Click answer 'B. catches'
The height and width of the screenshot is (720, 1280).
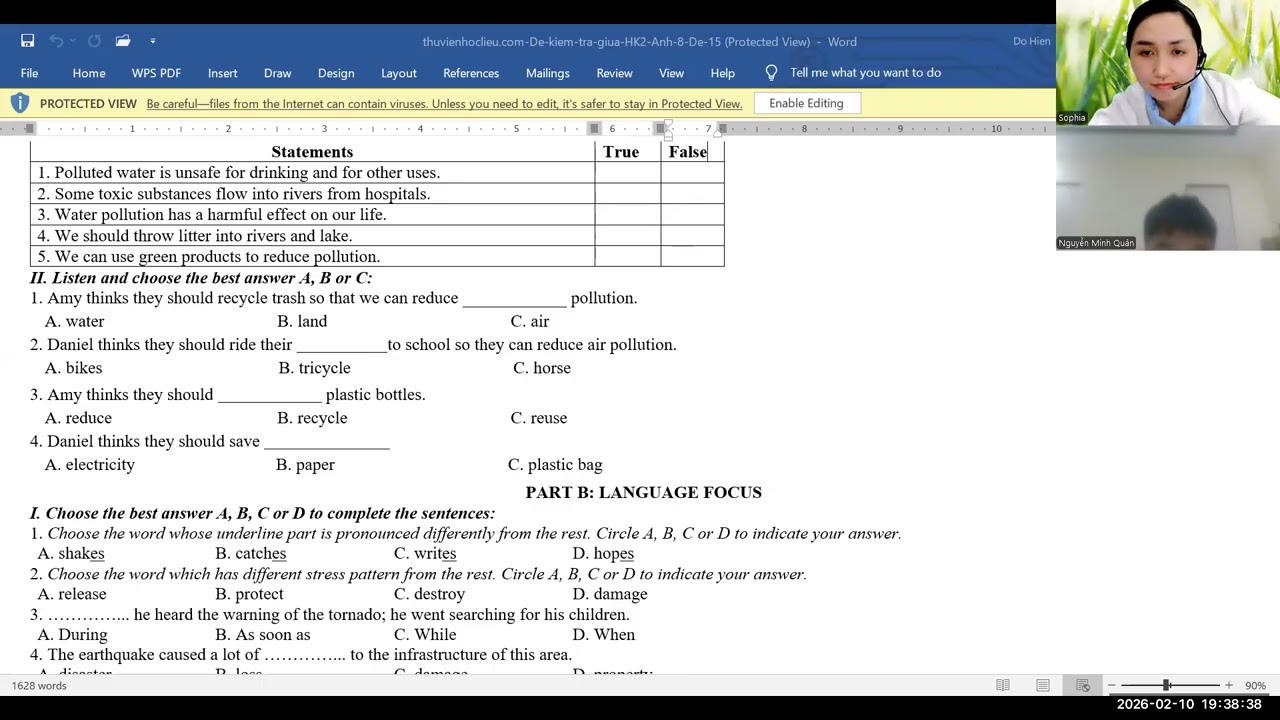[250, 554]
